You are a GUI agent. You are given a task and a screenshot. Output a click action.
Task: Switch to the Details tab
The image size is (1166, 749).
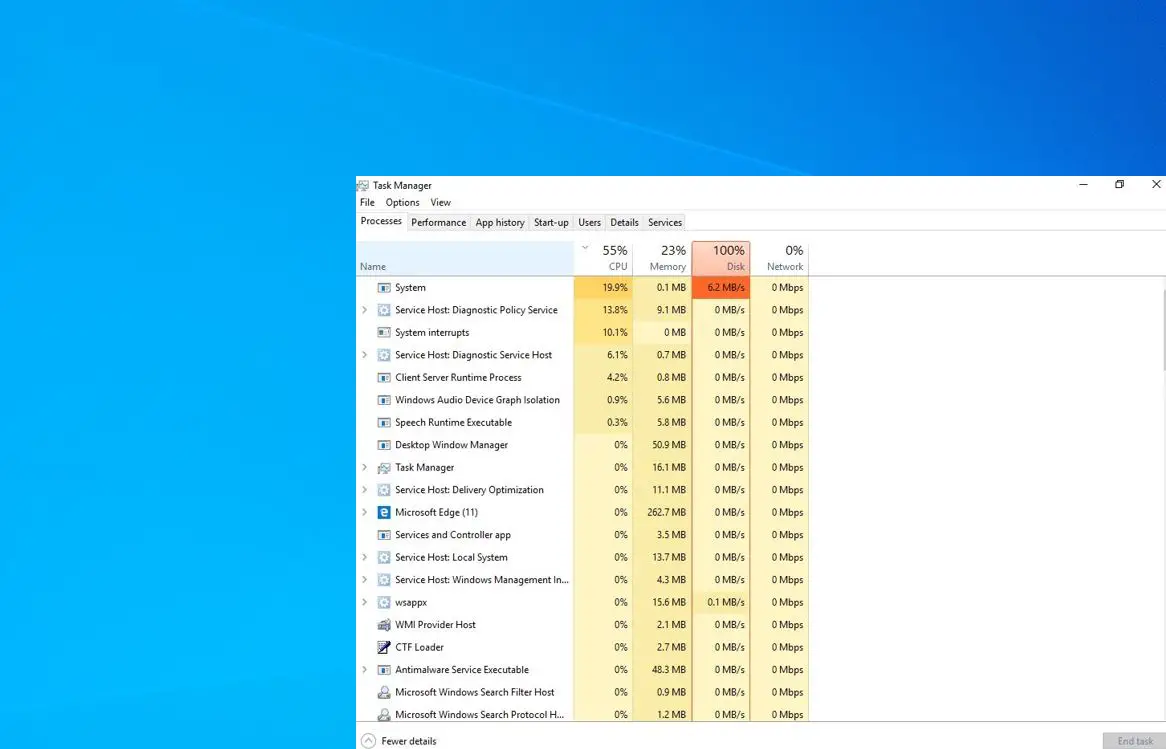pyautogui.click(x=625, y=222)
